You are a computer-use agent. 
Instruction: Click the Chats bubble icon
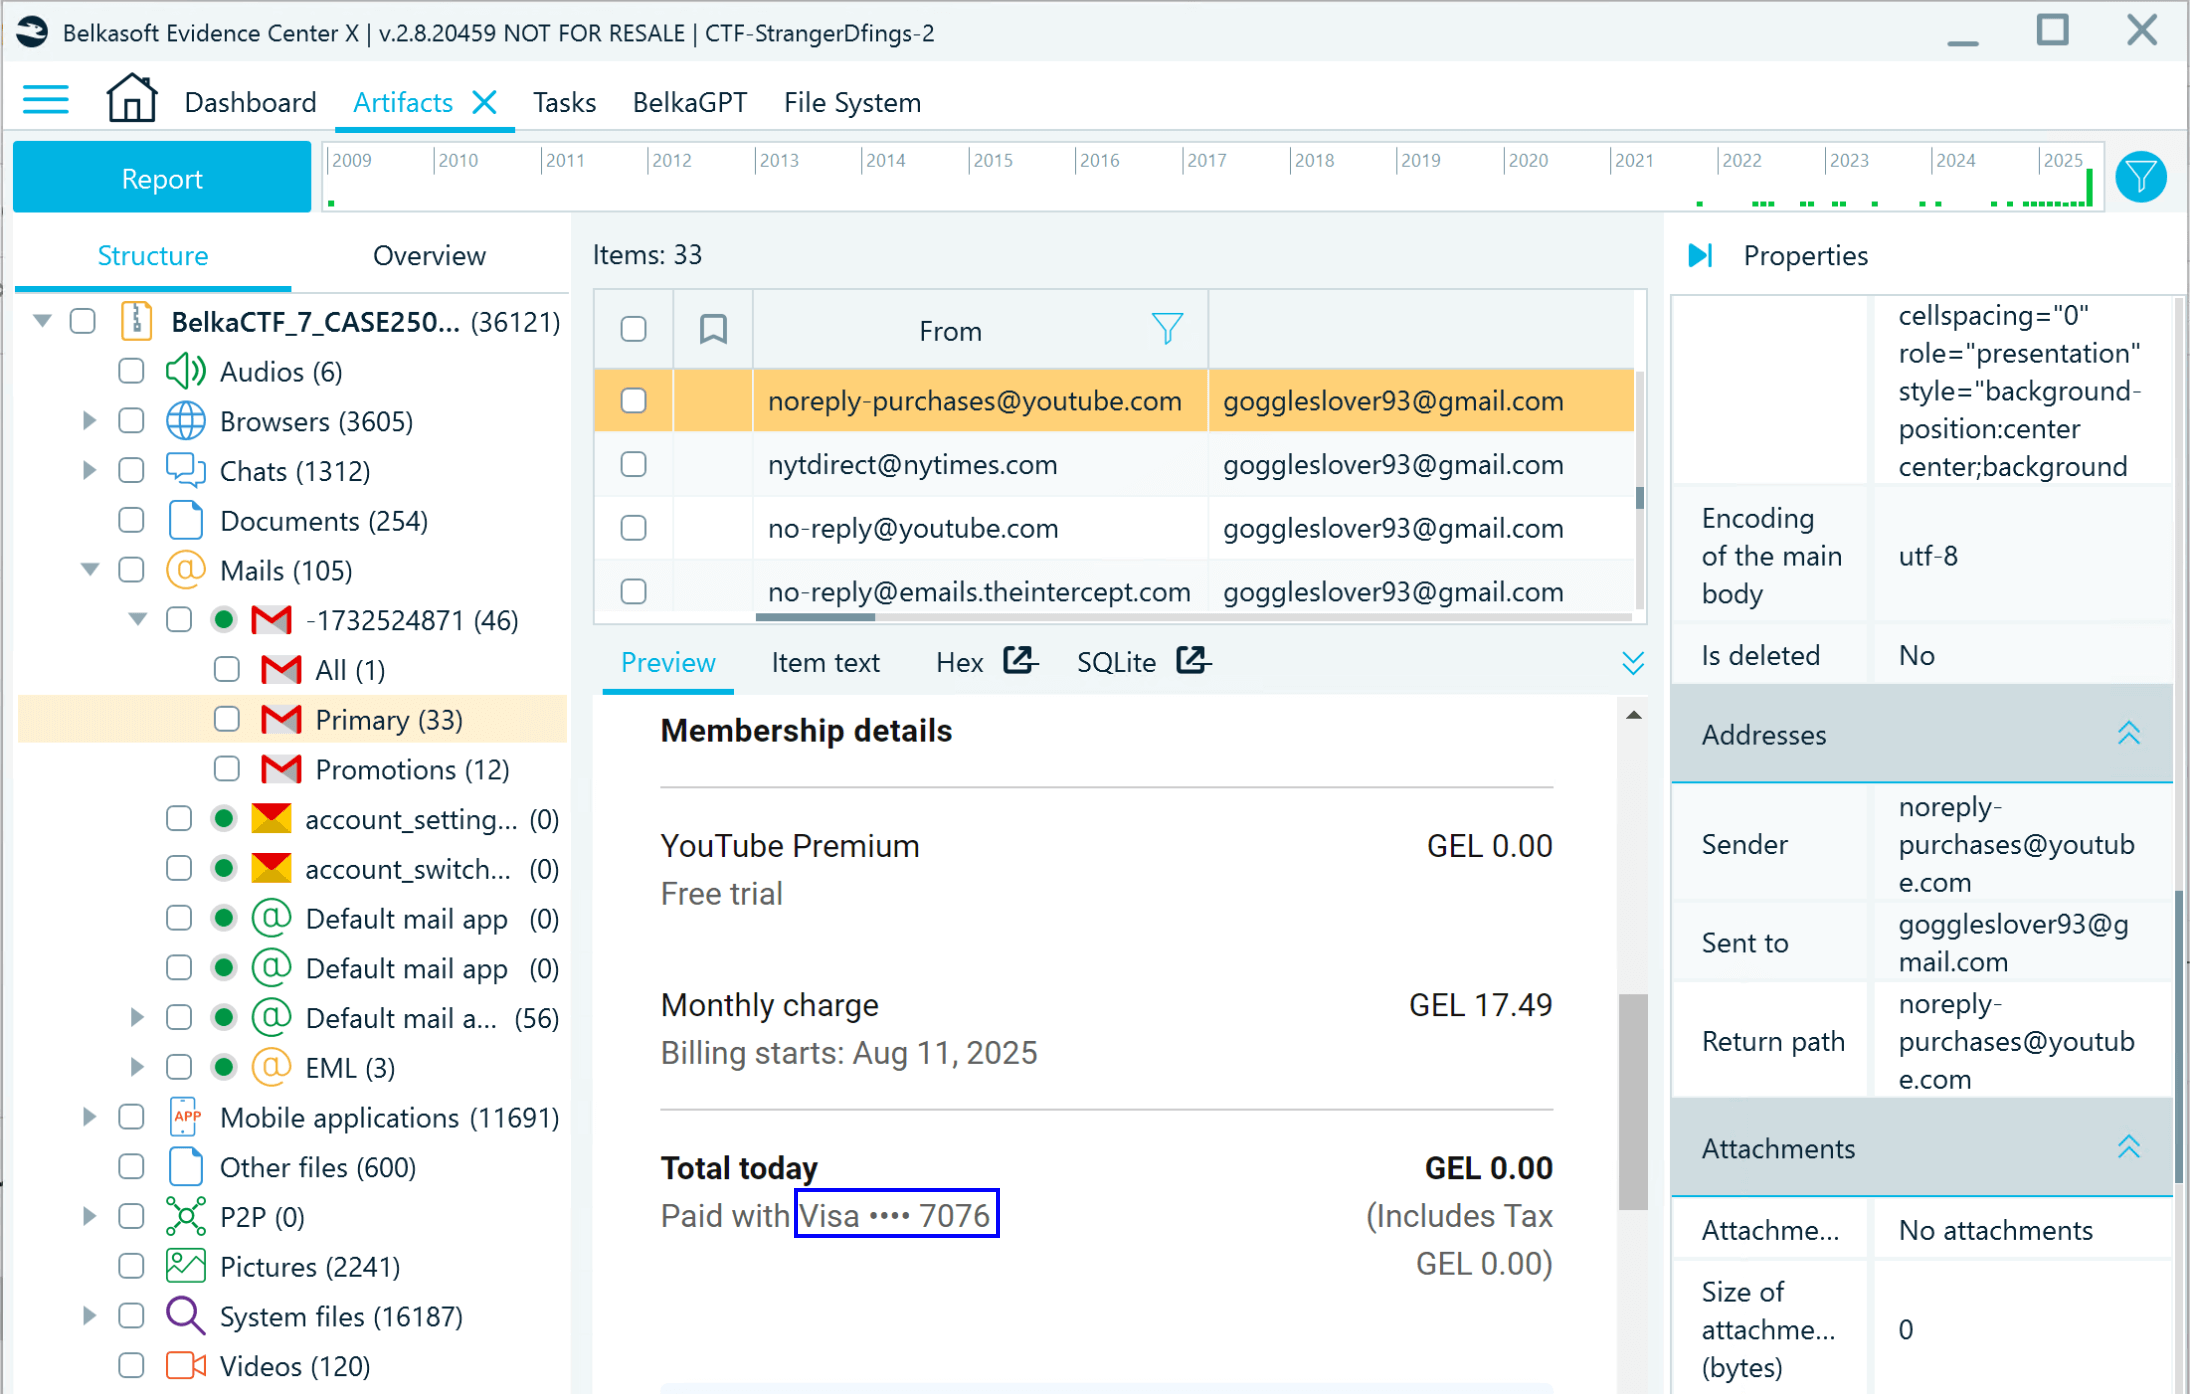[185, 470]
